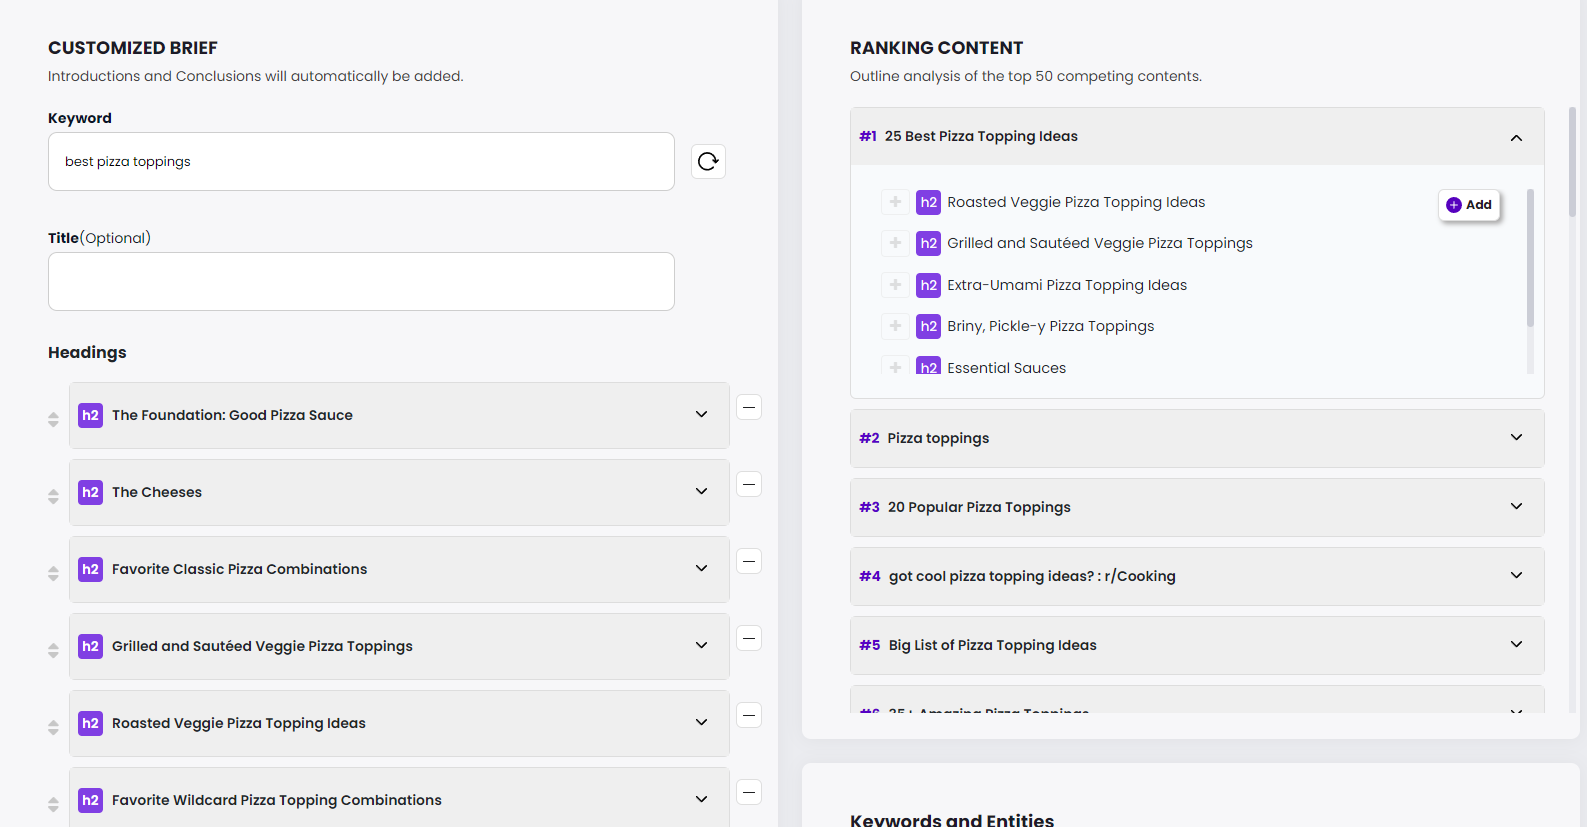Click plus icon beside ranking 'Grilled and Sautéed Veggie Pizza Toppings'
The height and width of the screenshot is (827, 1587).
click(895, 243)
